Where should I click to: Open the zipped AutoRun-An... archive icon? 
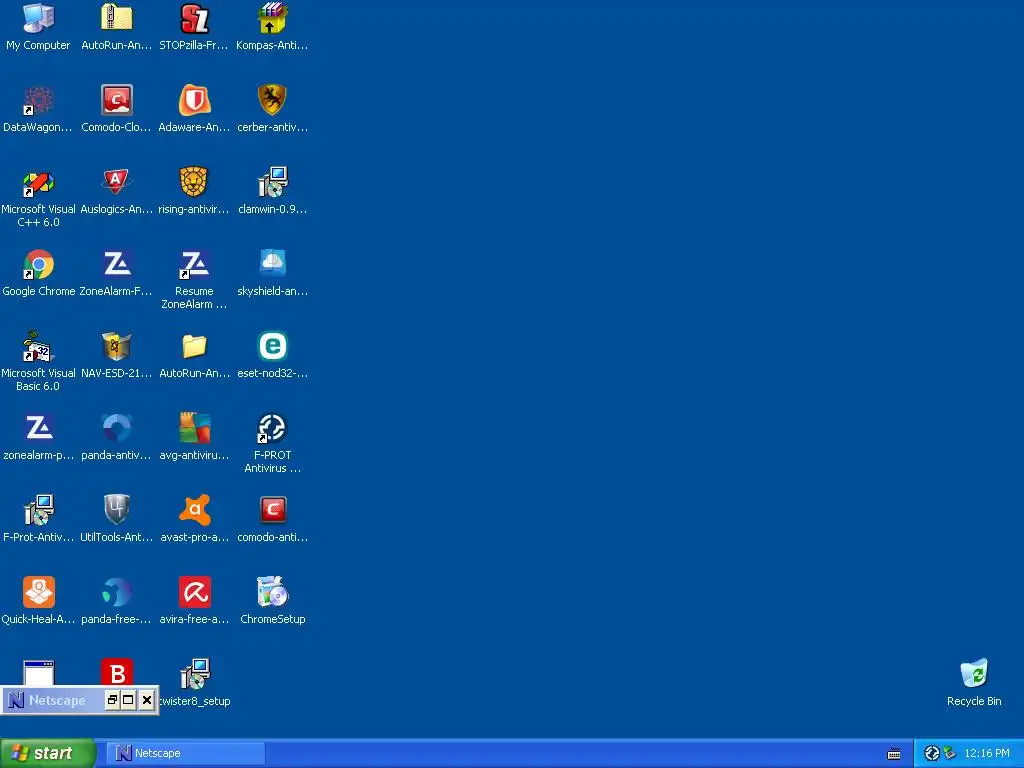click(x=116, y=18)
